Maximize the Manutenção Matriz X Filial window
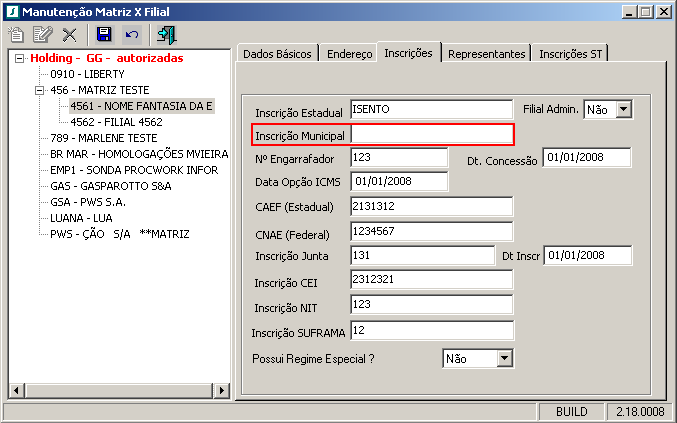 (646, 12)
